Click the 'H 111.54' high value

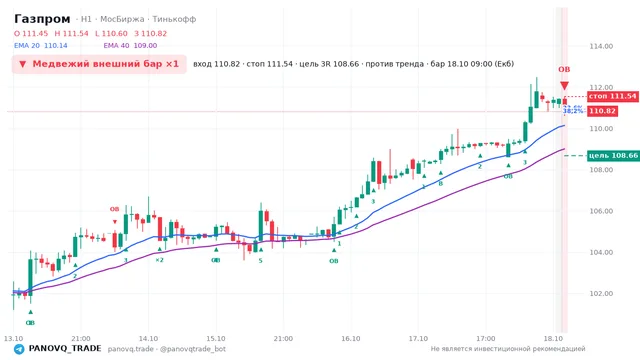[x=71, y=33]
